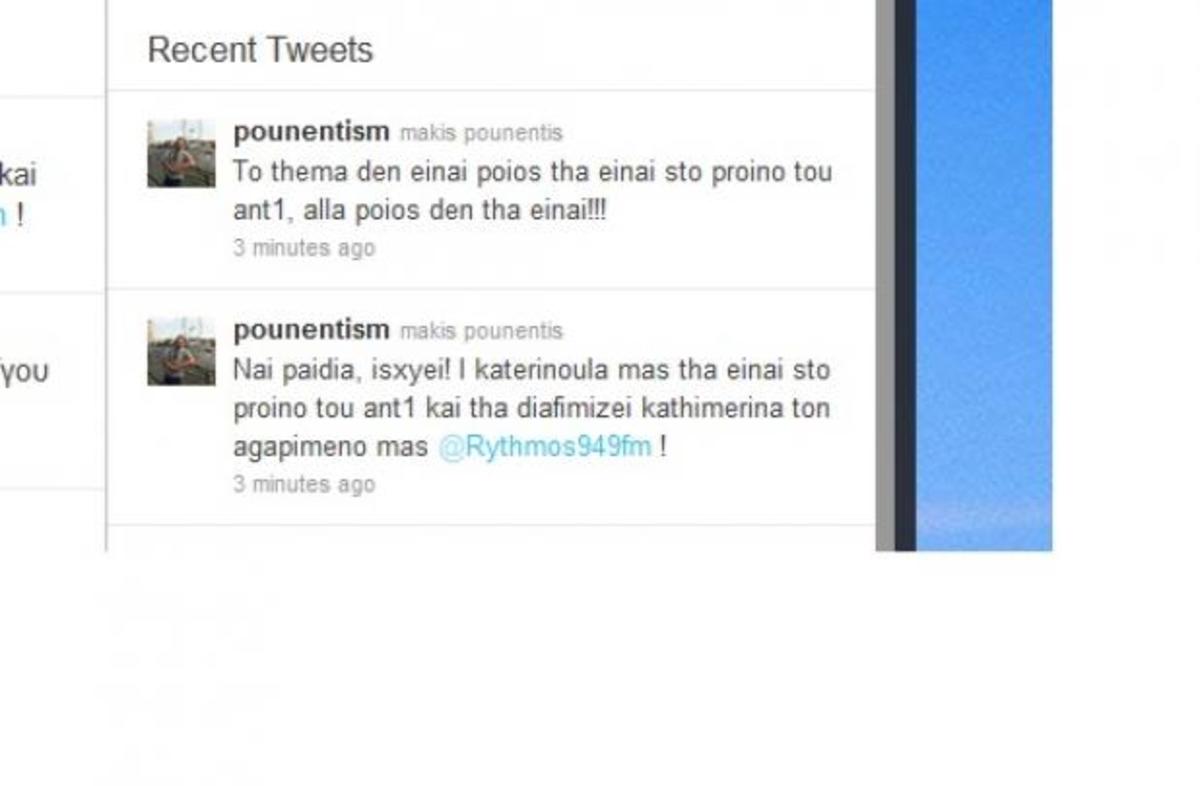Viewport: 1200px width, 786px height.
Task: Open the "3 minutes ago" timestamp under the Rythmos tweet
Action: click(x=304, y=485)
